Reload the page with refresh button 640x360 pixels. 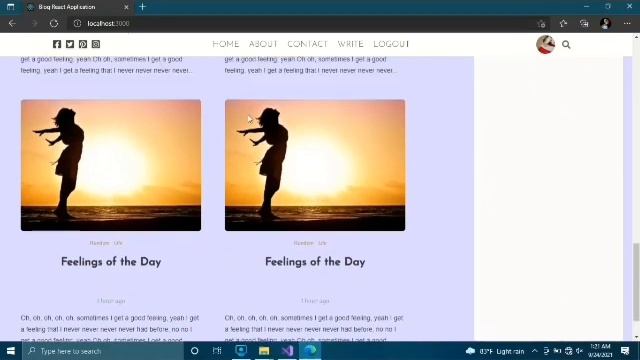(54, 24)
